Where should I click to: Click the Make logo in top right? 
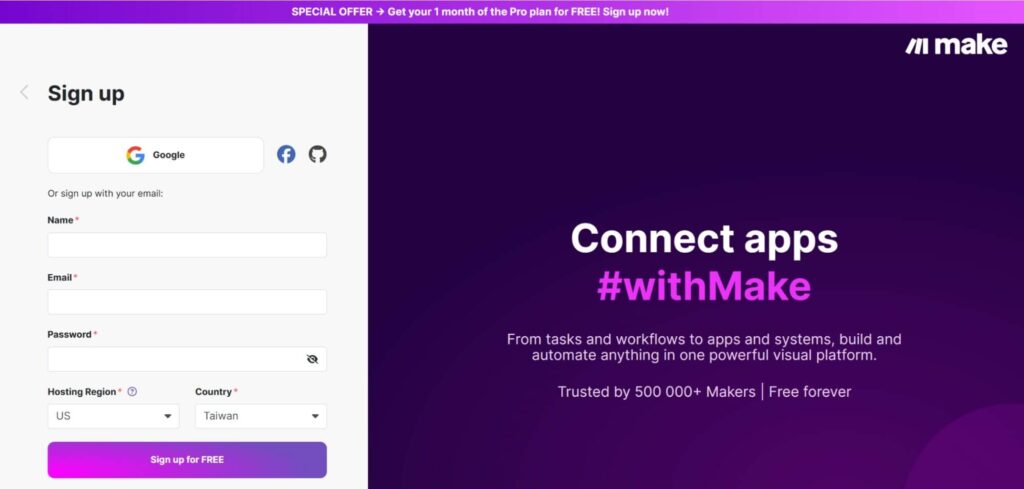point(956,45)
